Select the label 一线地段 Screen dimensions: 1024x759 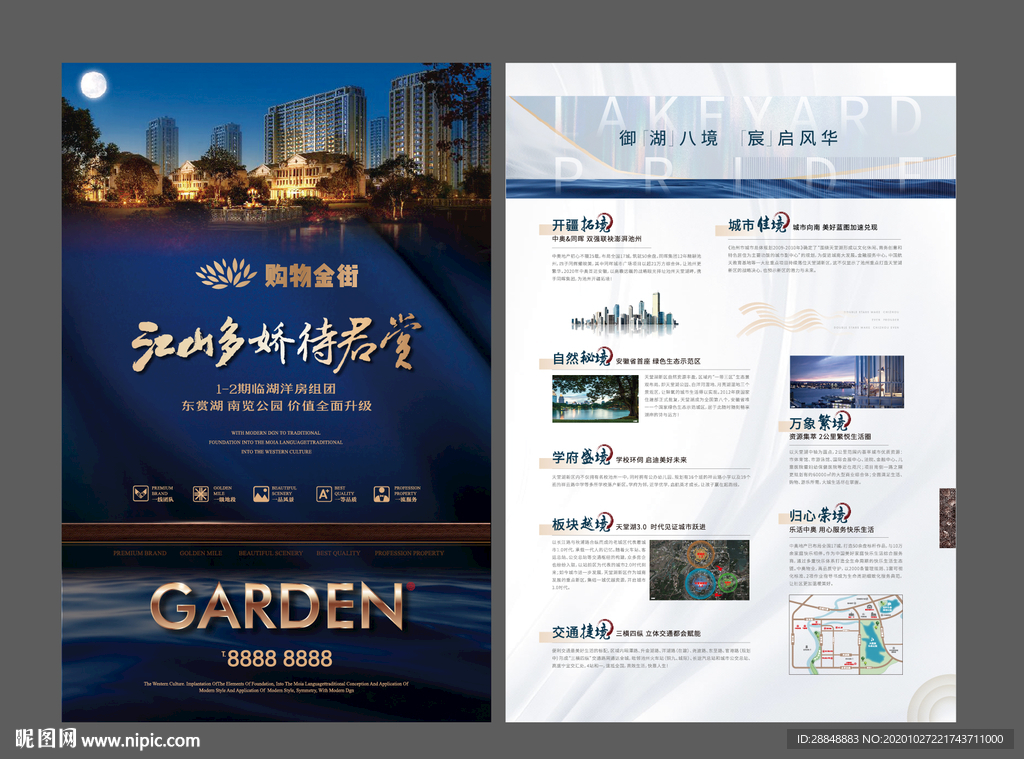(224, 500)
